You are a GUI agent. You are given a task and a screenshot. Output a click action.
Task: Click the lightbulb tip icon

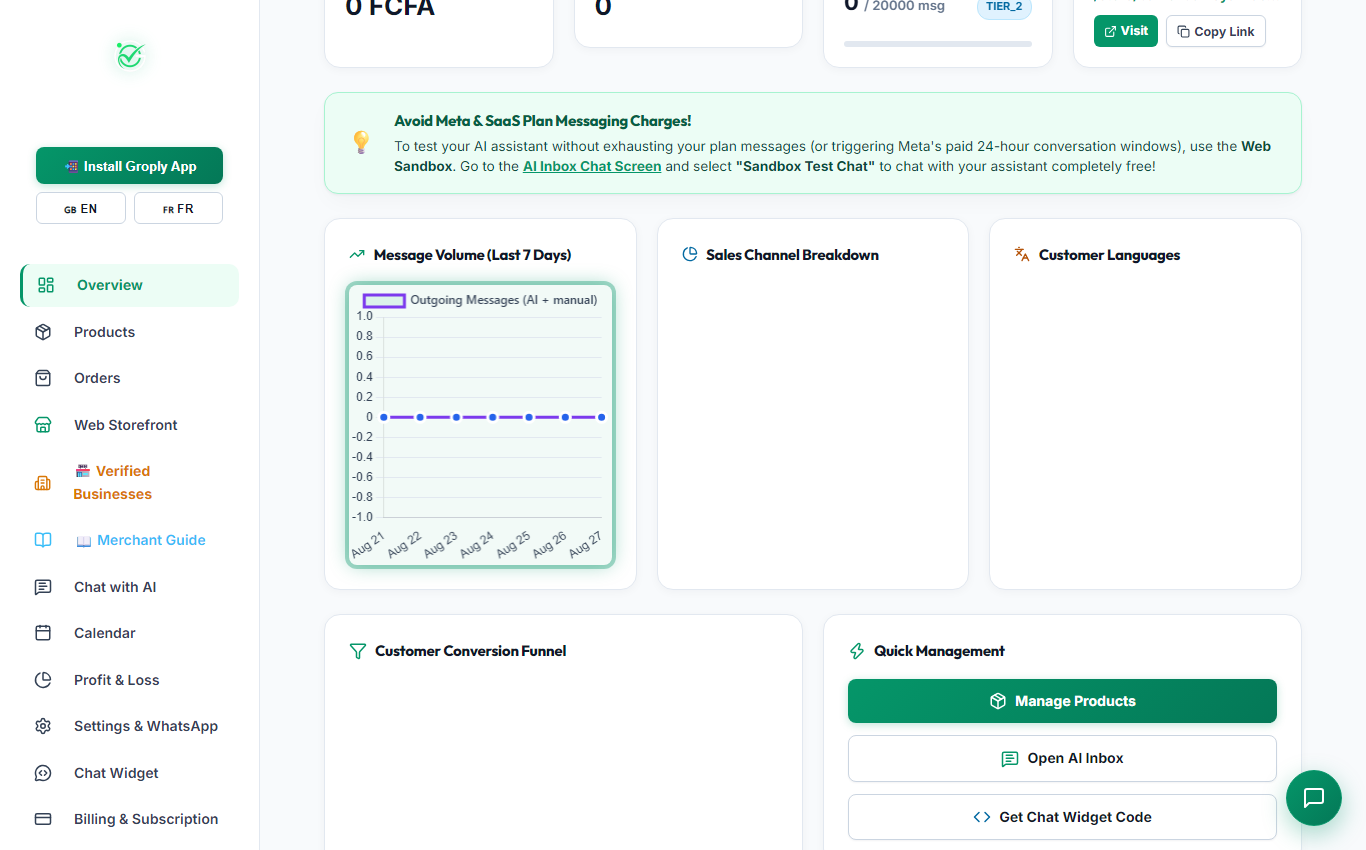click(x=361, y=143)
